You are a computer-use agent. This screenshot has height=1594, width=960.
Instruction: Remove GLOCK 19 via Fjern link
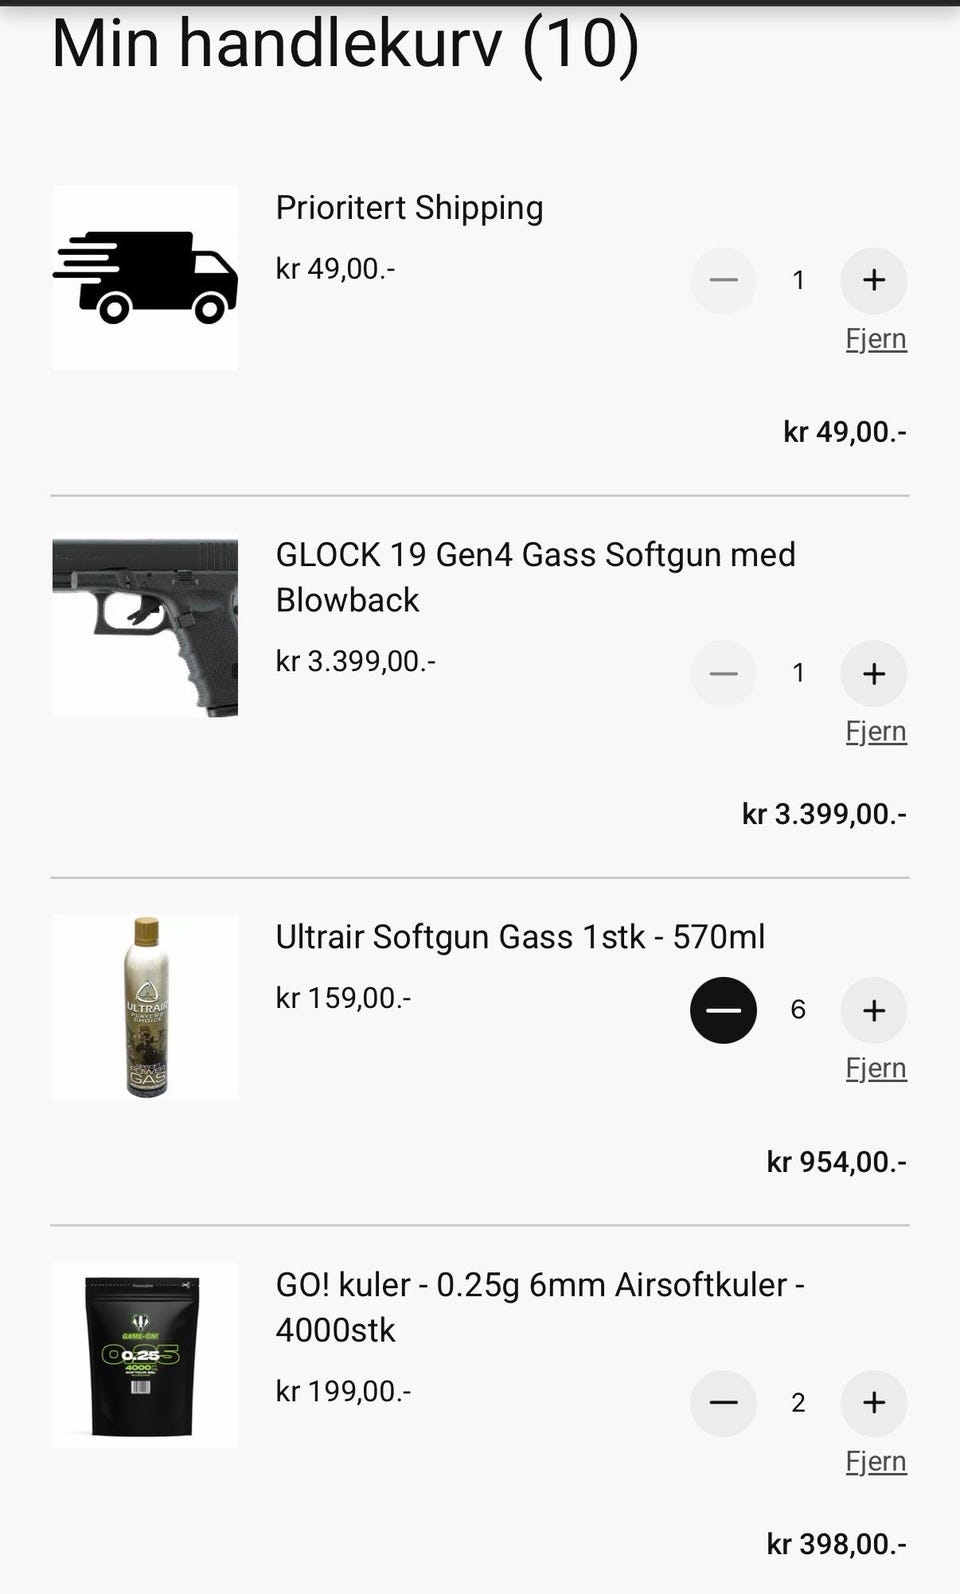(875, 732)
